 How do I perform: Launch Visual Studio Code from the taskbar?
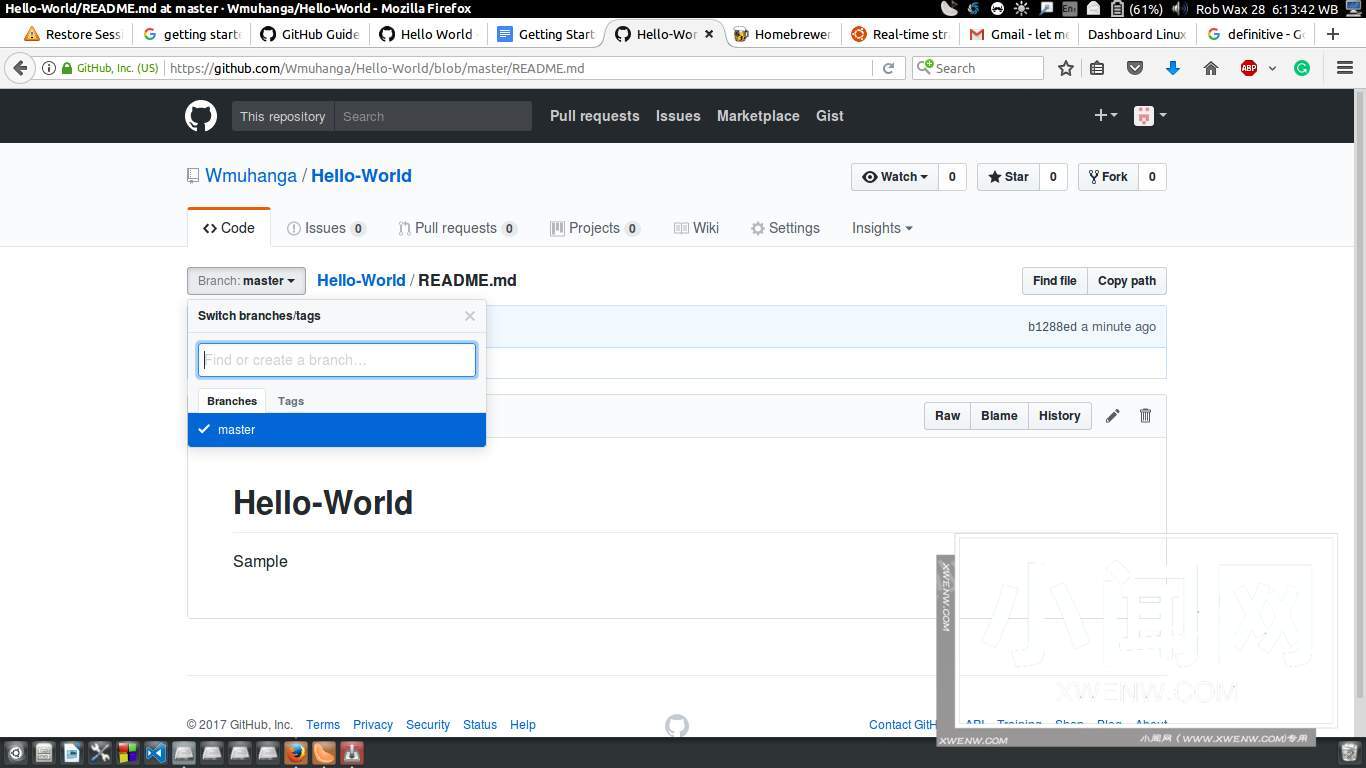click(155, 753)
